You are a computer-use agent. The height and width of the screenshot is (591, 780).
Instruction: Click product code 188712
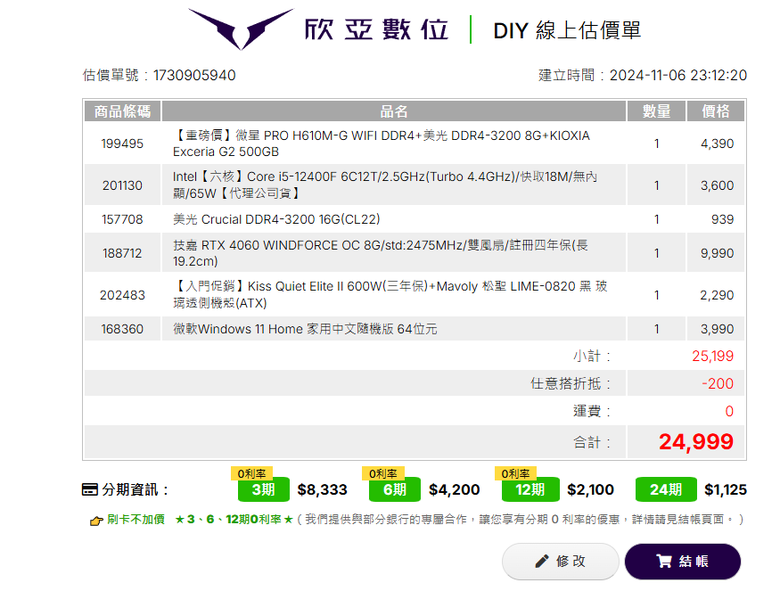click(122, 253)
